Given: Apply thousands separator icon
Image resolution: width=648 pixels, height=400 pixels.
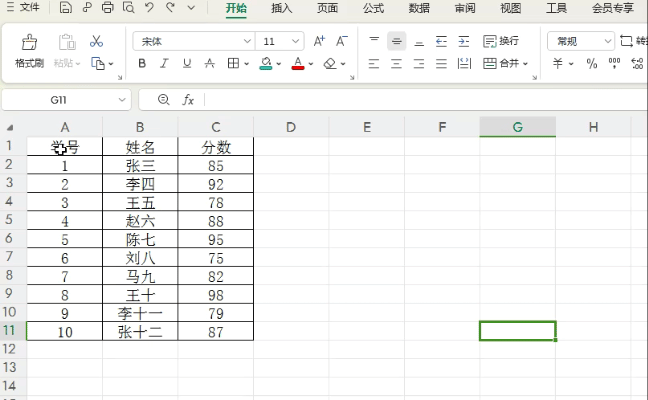Looking at the screenshot, I should [x=615, y=63].
